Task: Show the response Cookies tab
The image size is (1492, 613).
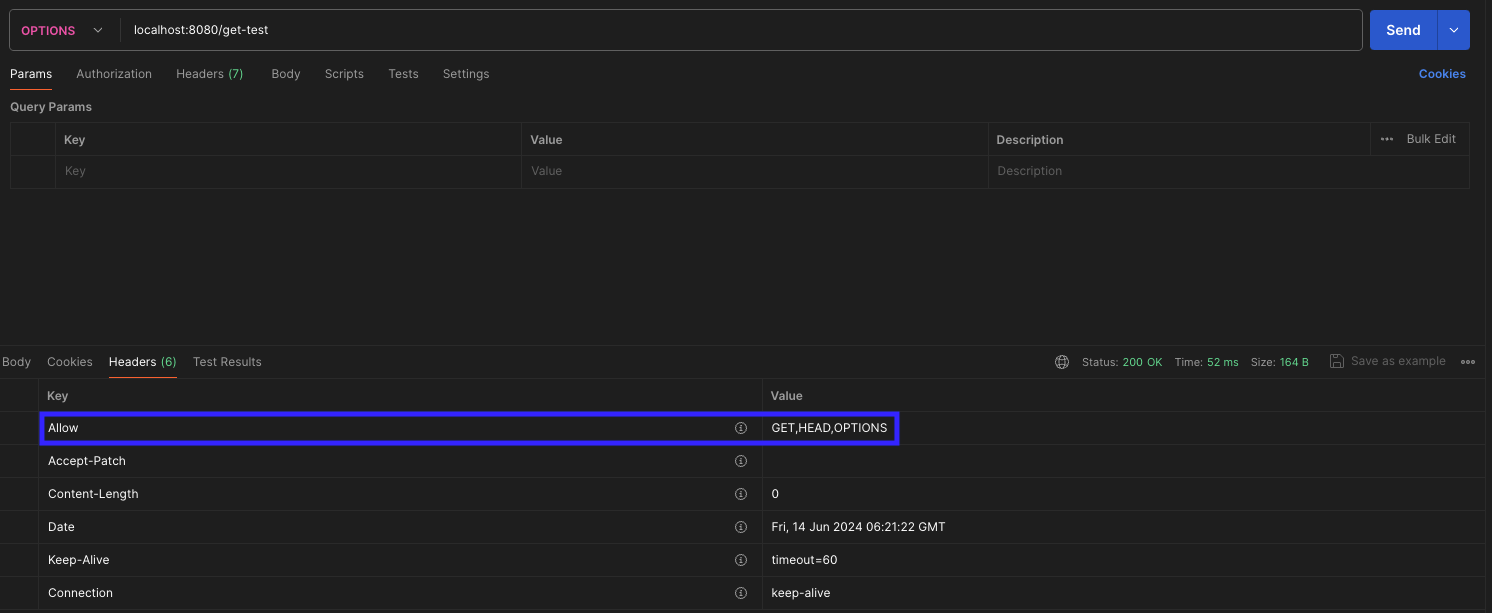Action: [70, 362]
